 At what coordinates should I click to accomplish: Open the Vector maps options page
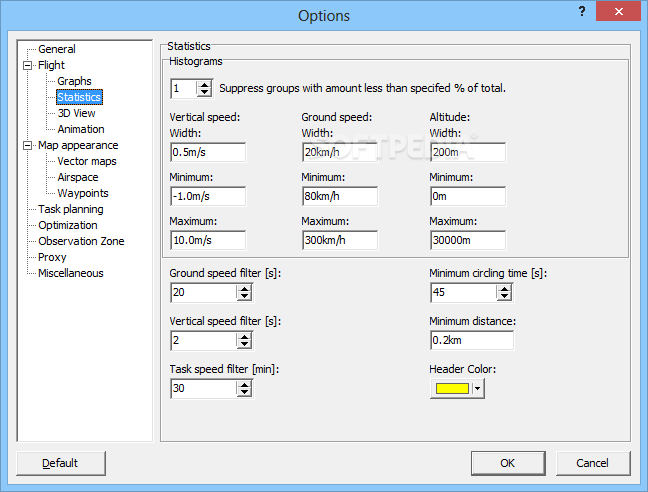pos(87,161)
